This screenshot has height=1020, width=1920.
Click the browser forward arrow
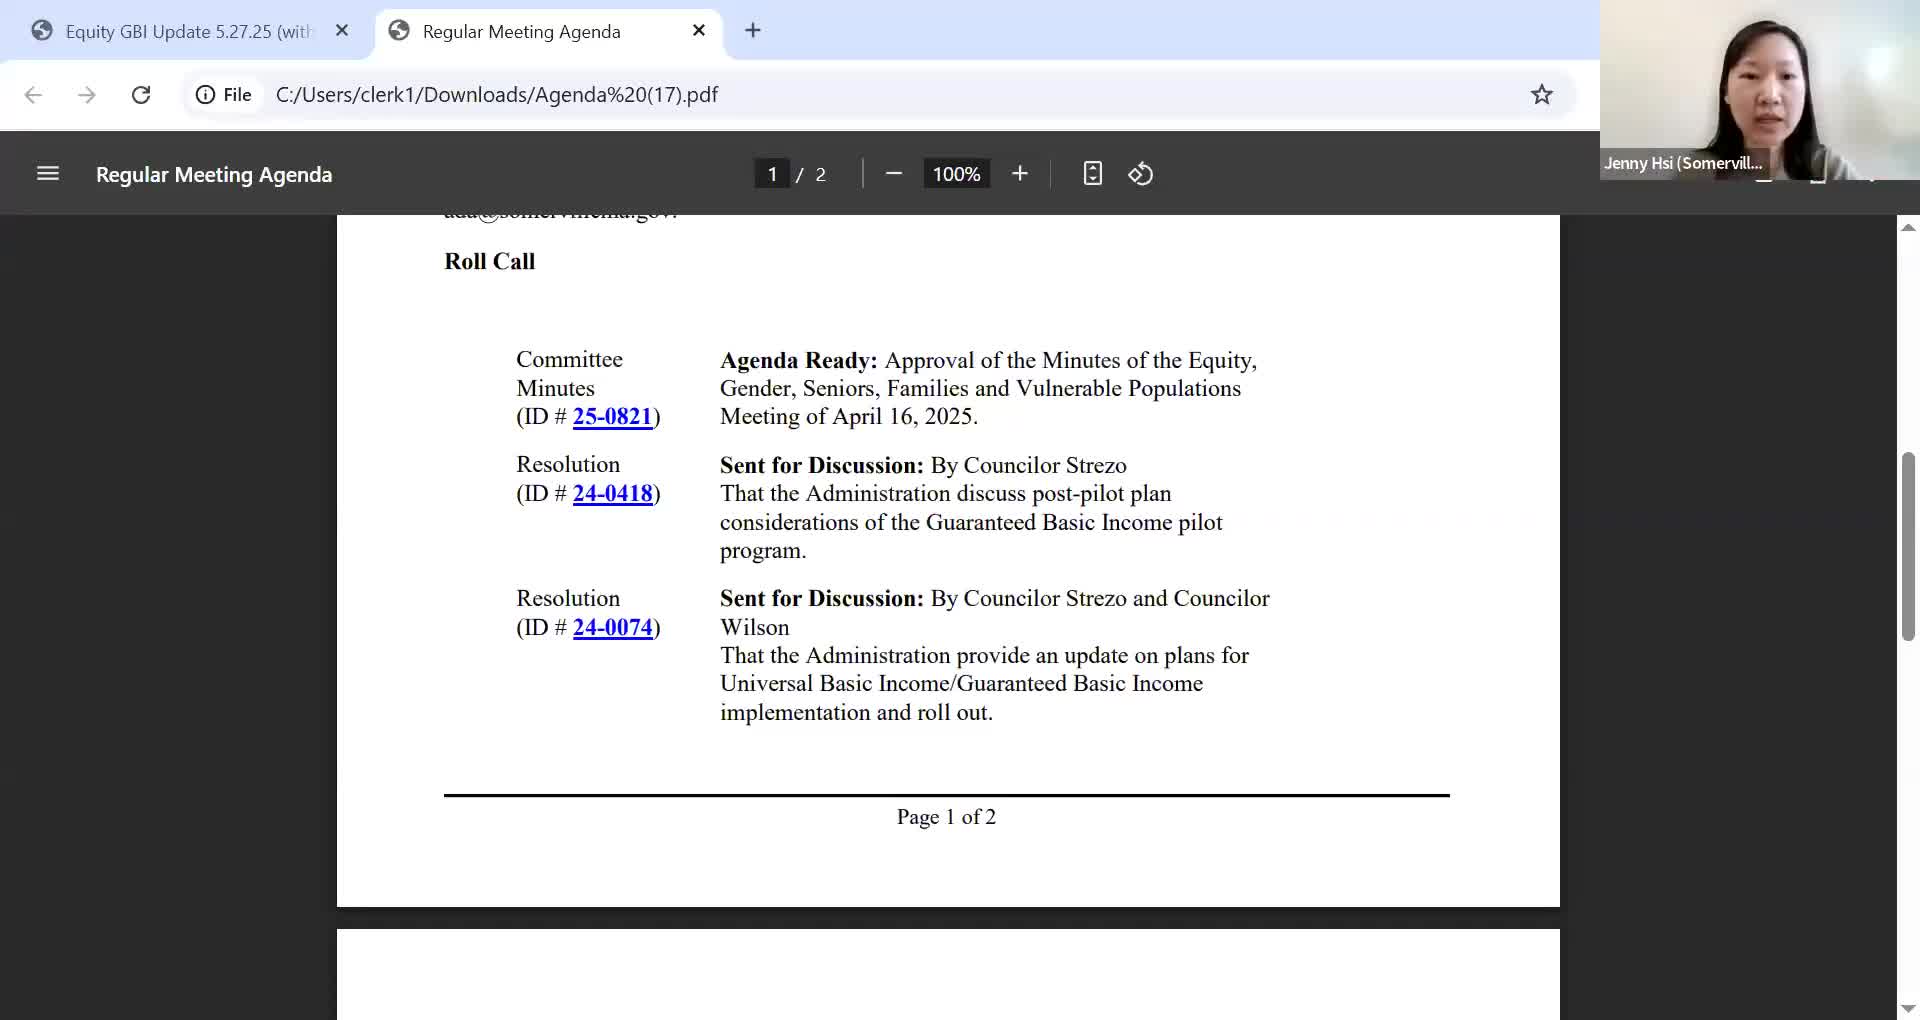(x=87, y=95)
